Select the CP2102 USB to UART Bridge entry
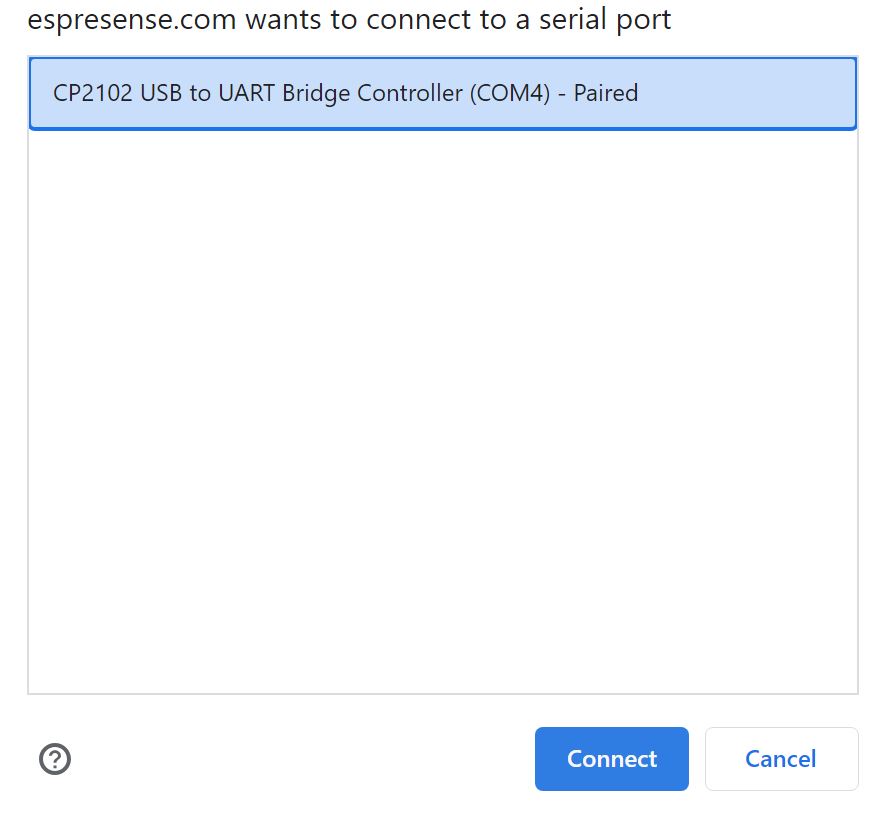 tap(442, 94)
